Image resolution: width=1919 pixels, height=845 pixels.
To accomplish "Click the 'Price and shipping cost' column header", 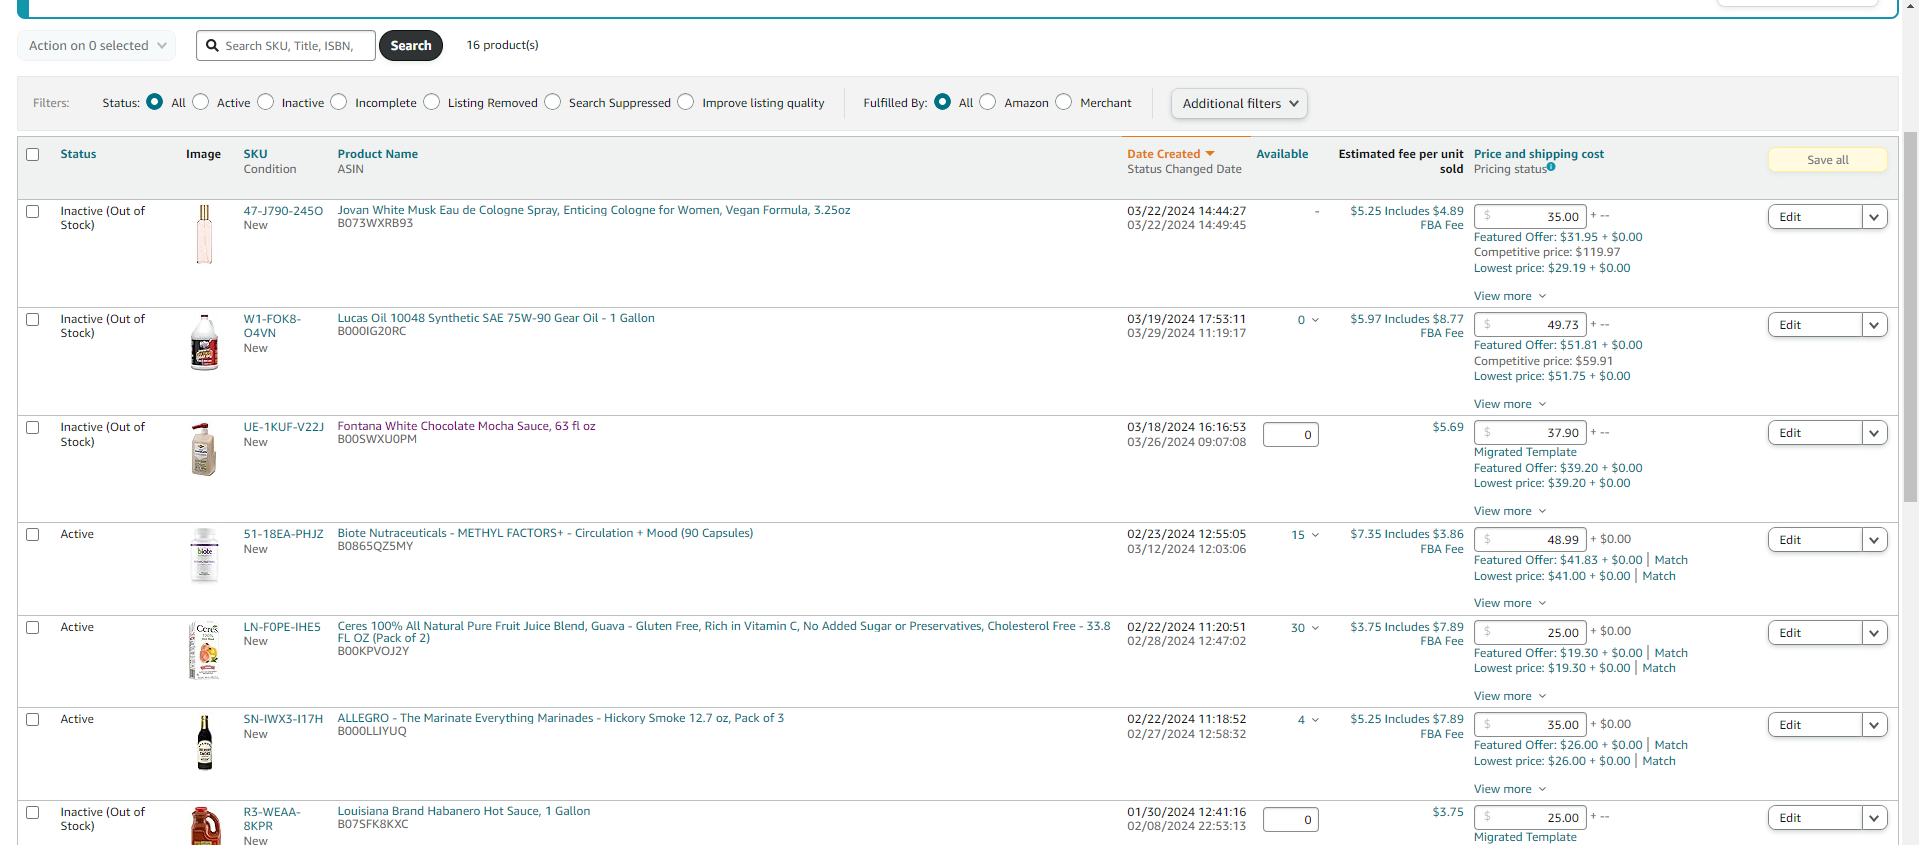I will (1538, 154).
